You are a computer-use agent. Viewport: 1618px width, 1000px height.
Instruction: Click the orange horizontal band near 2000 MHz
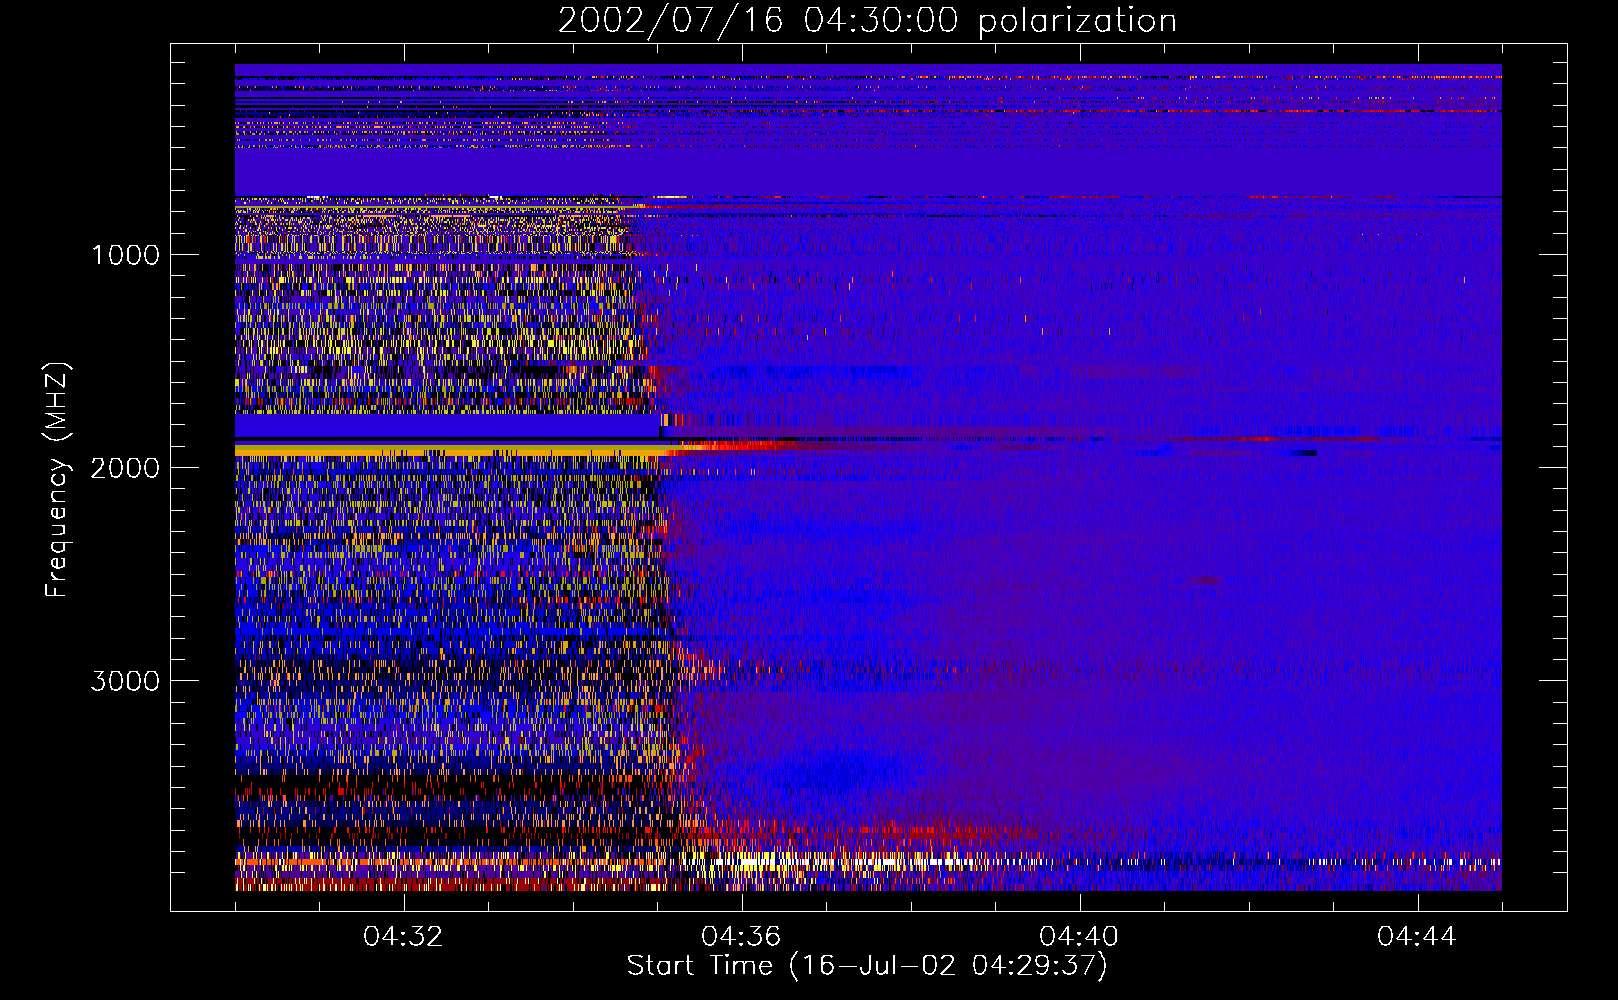(450, 452)
